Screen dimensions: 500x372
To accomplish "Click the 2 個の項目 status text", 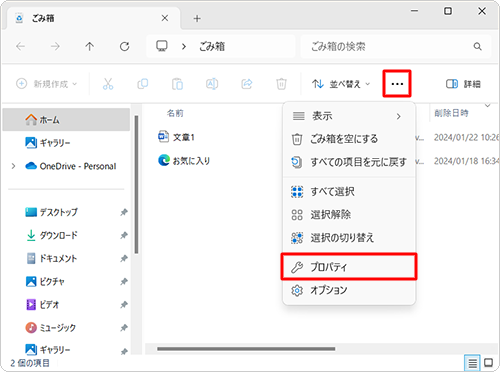I will [x=30, y=363].
